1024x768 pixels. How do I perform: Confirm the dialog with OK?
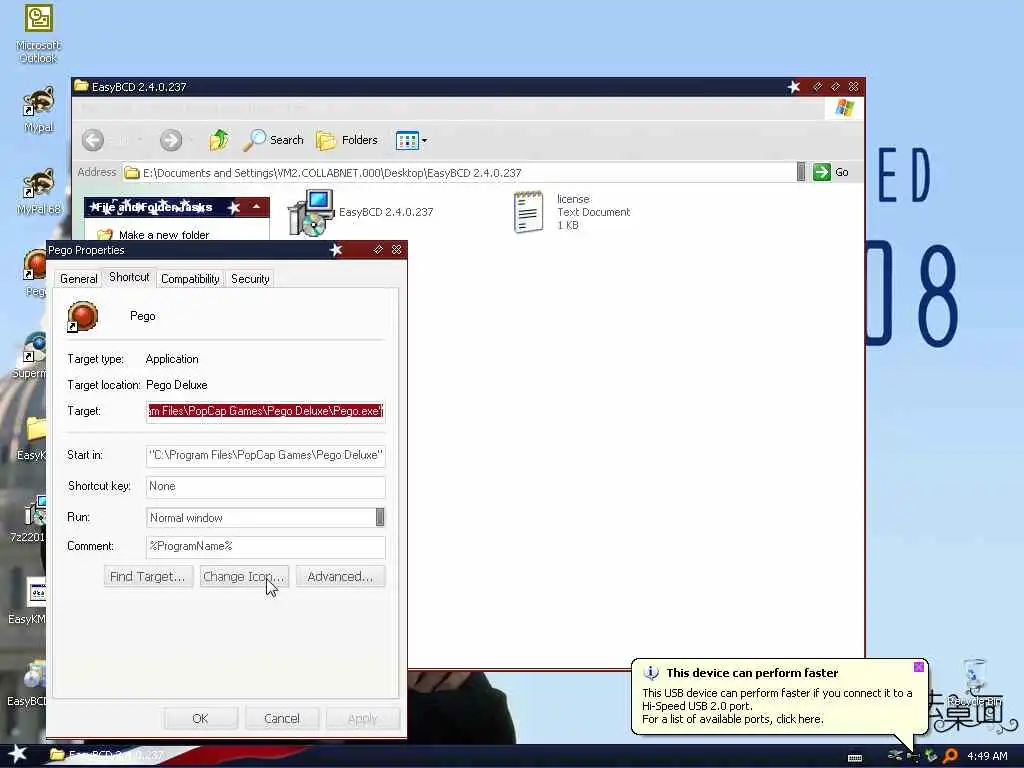click(x=200, y=718)
